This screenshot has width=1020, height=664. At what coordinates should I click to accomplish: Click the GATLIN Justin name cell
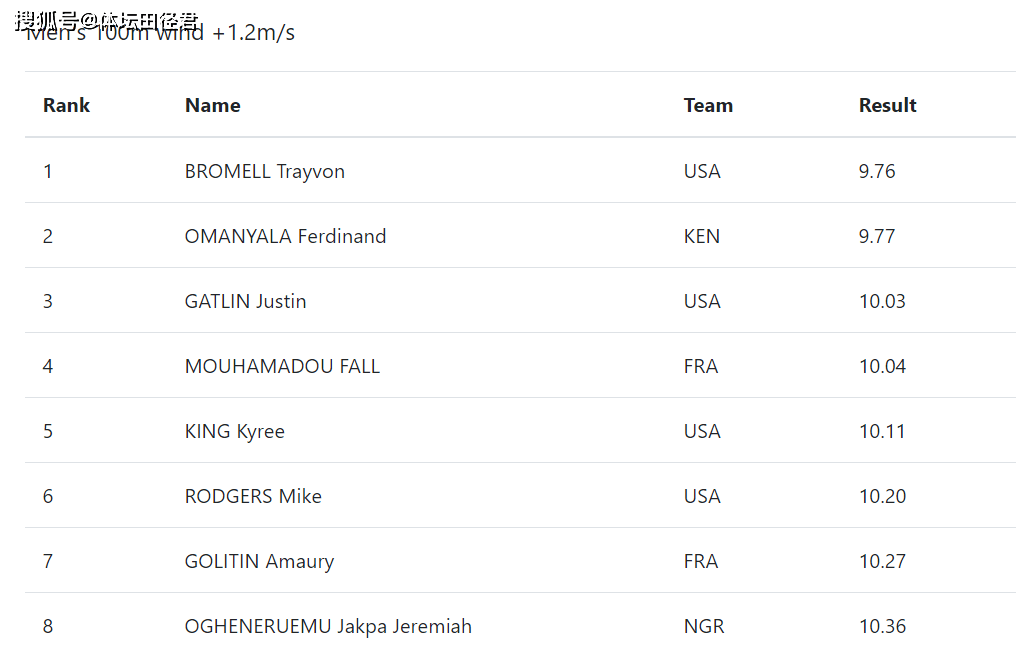pos(245,301)
